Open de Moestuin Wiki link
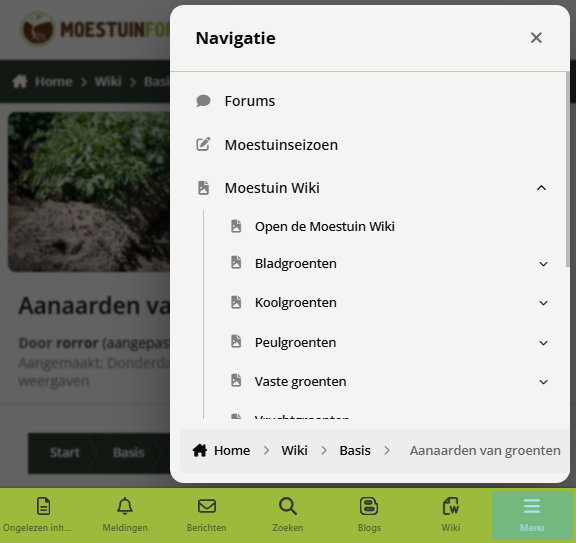 325,226
